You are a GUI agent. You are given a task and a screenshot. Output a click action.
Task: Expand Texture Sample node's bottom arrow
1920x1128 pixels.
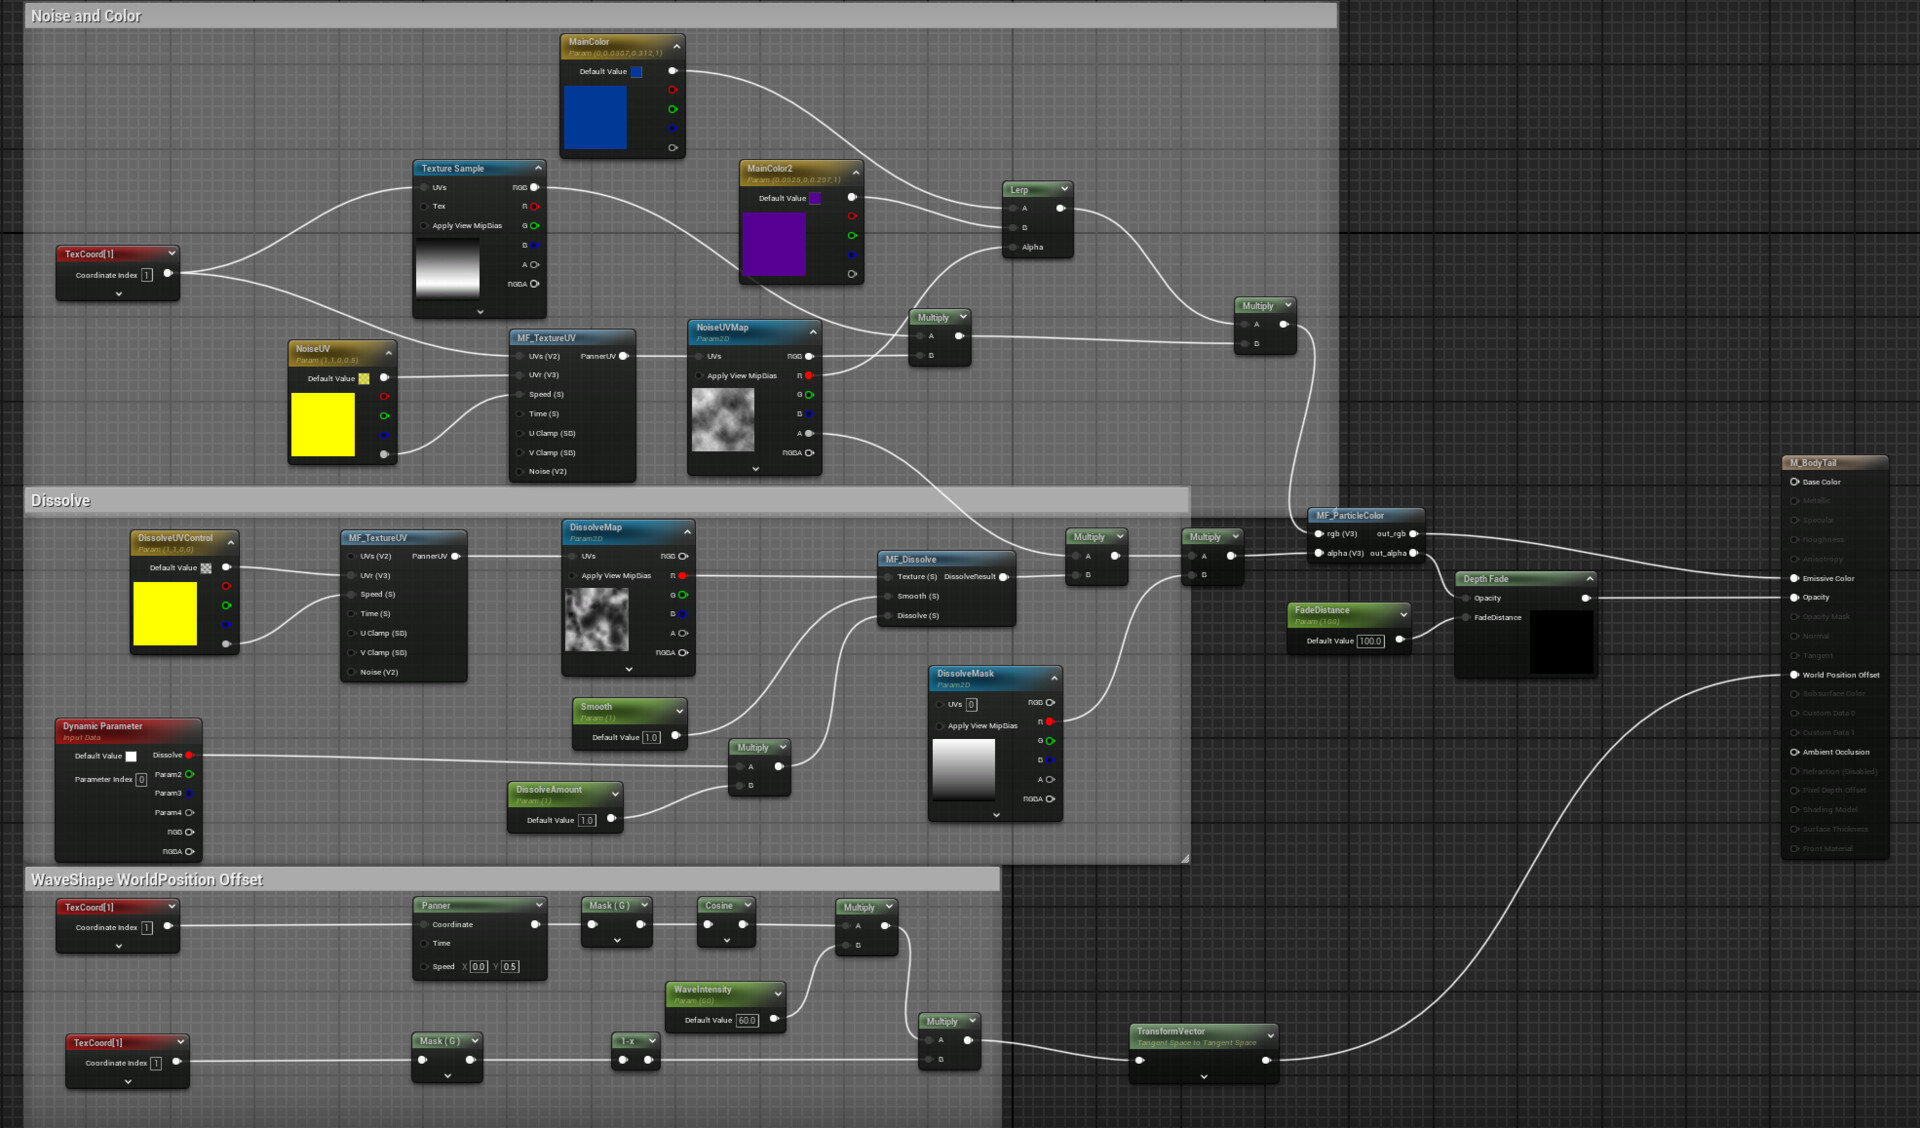pyautogui.click(x=480, y=312)
